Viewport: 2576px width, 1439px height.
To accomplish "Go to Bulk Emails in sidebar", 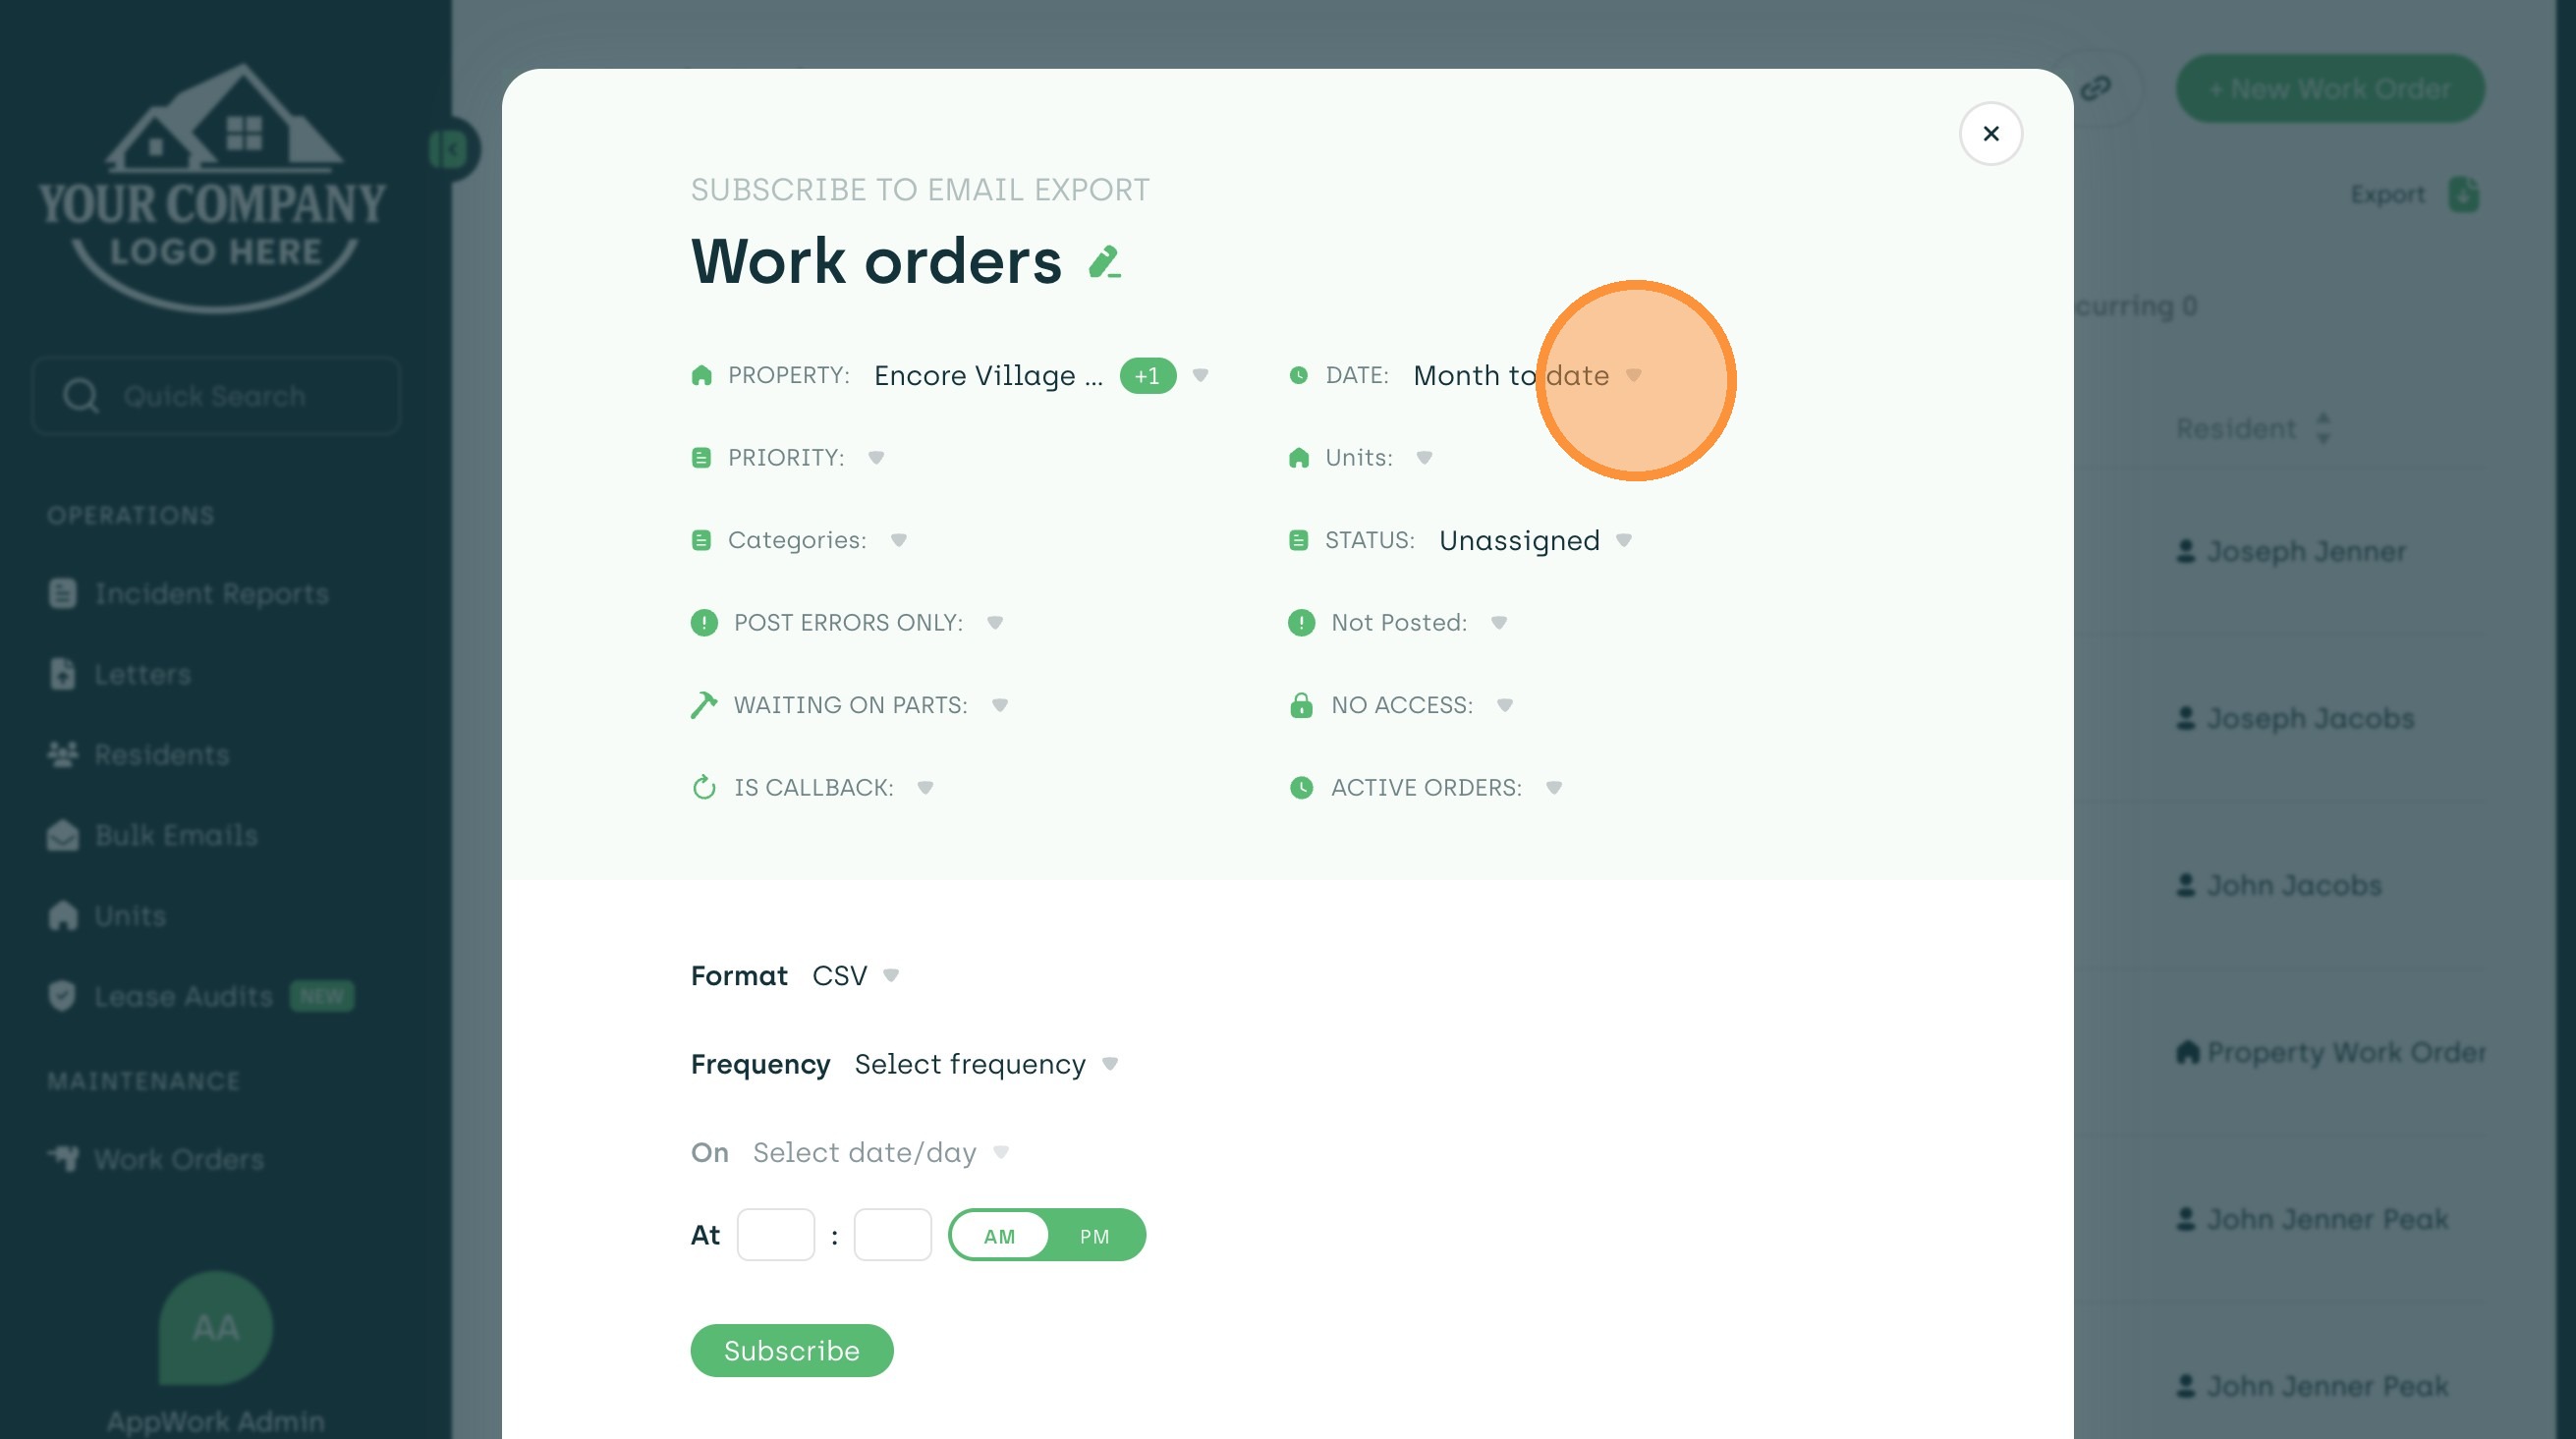I will tap(176, 835).
